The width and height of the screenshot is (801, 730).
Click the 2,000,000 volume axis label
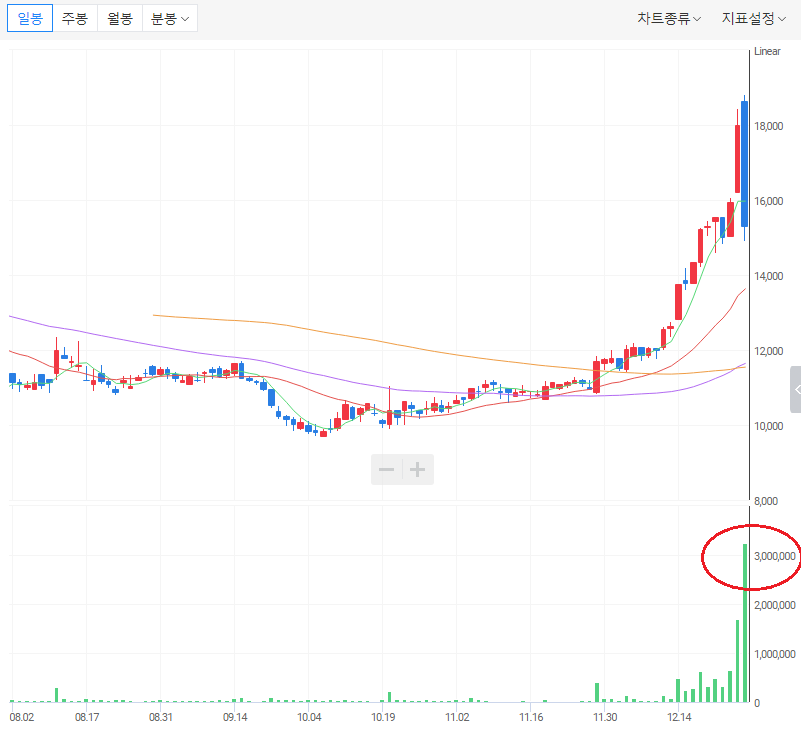coord(774,605)
